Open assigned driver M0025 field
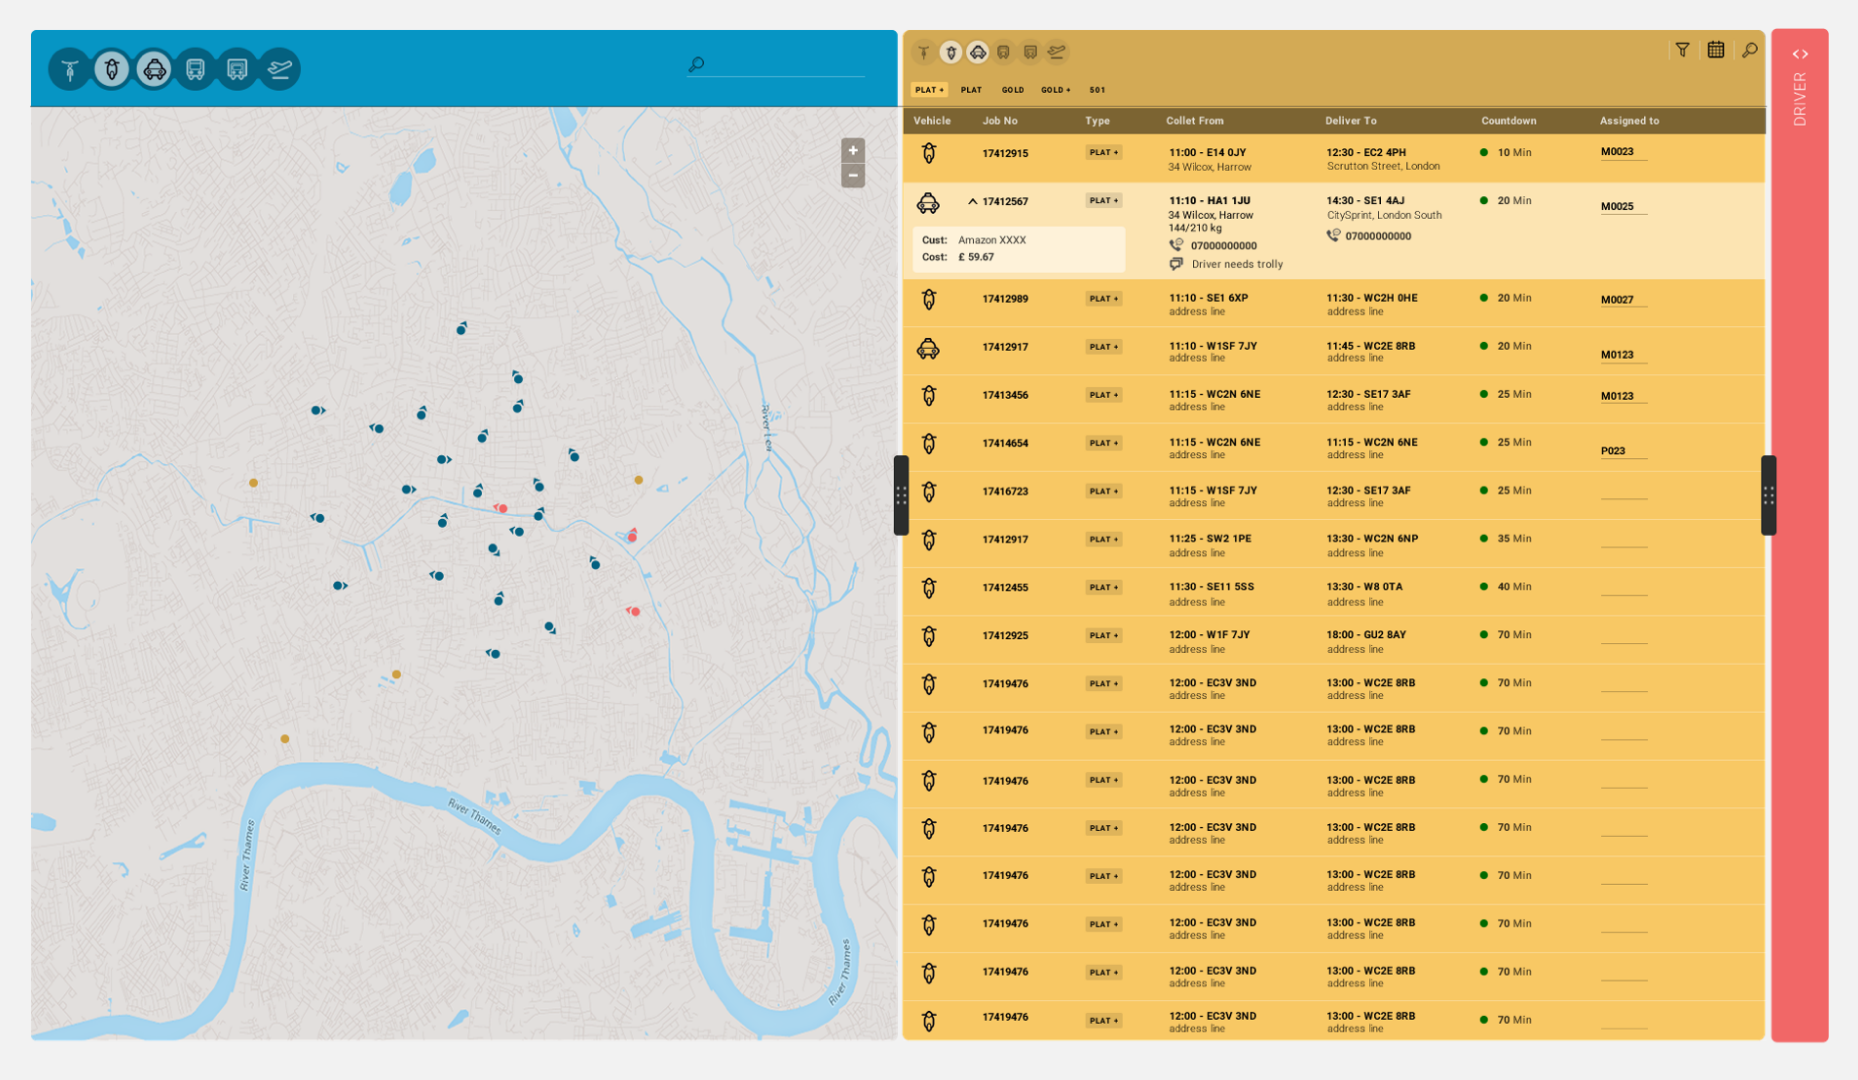The image size is (1858, 1080). (1624, 207)
